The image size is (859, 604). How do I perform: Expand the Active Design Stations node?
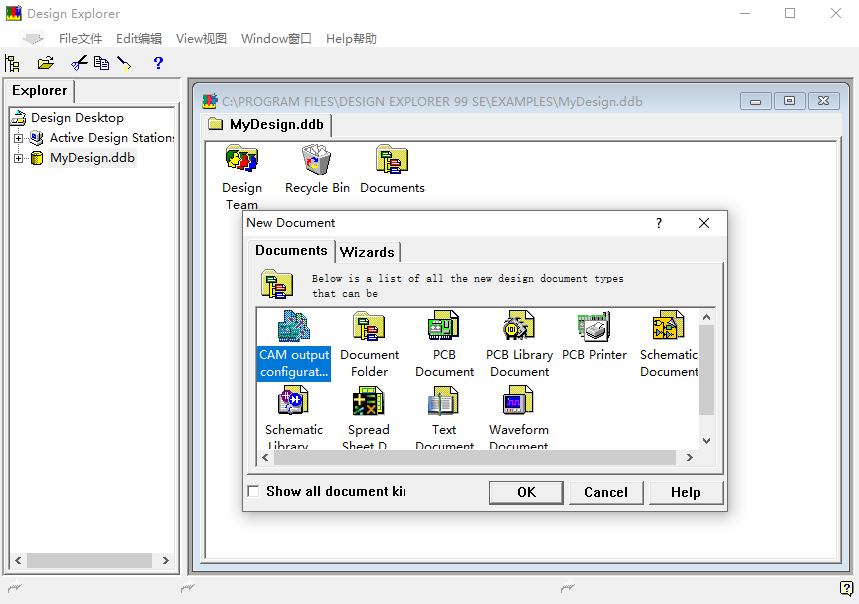click(x=18, y=138)
